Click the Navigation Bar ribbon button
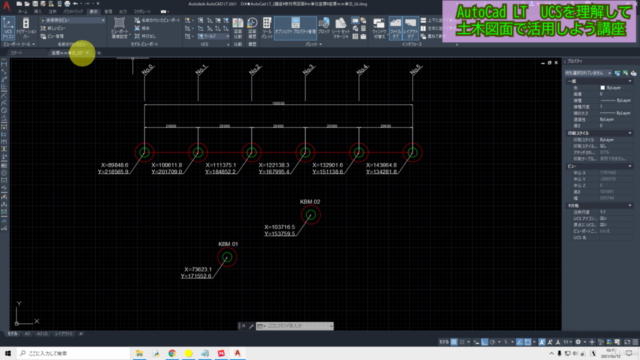The image size is (640, 360). tap(26, 28)
